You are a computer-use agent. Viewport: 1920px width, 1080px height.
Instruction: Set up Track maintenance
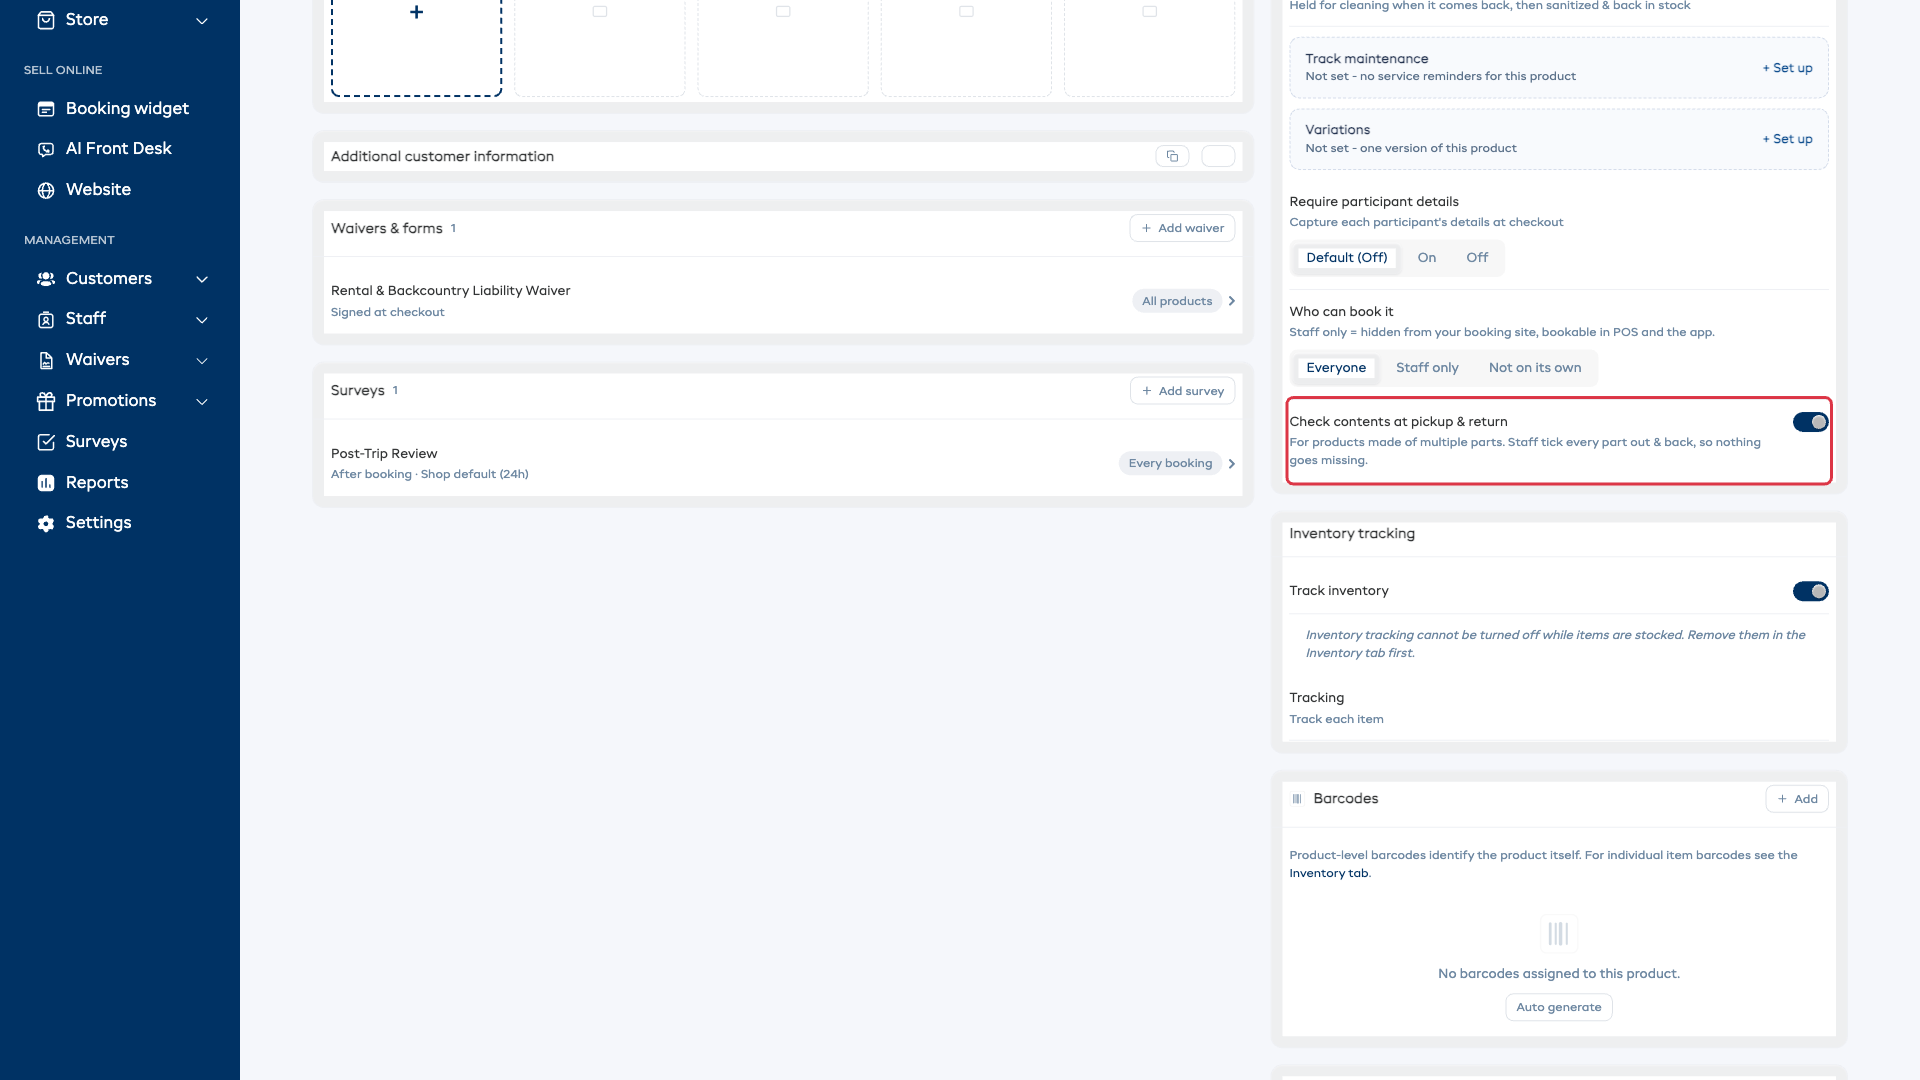[1787, 68]
